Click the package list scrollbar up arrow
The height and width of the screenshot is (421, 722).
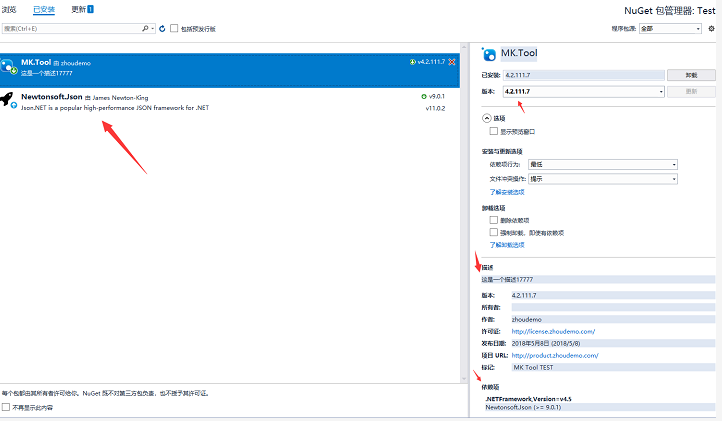(x=464, y=47)
